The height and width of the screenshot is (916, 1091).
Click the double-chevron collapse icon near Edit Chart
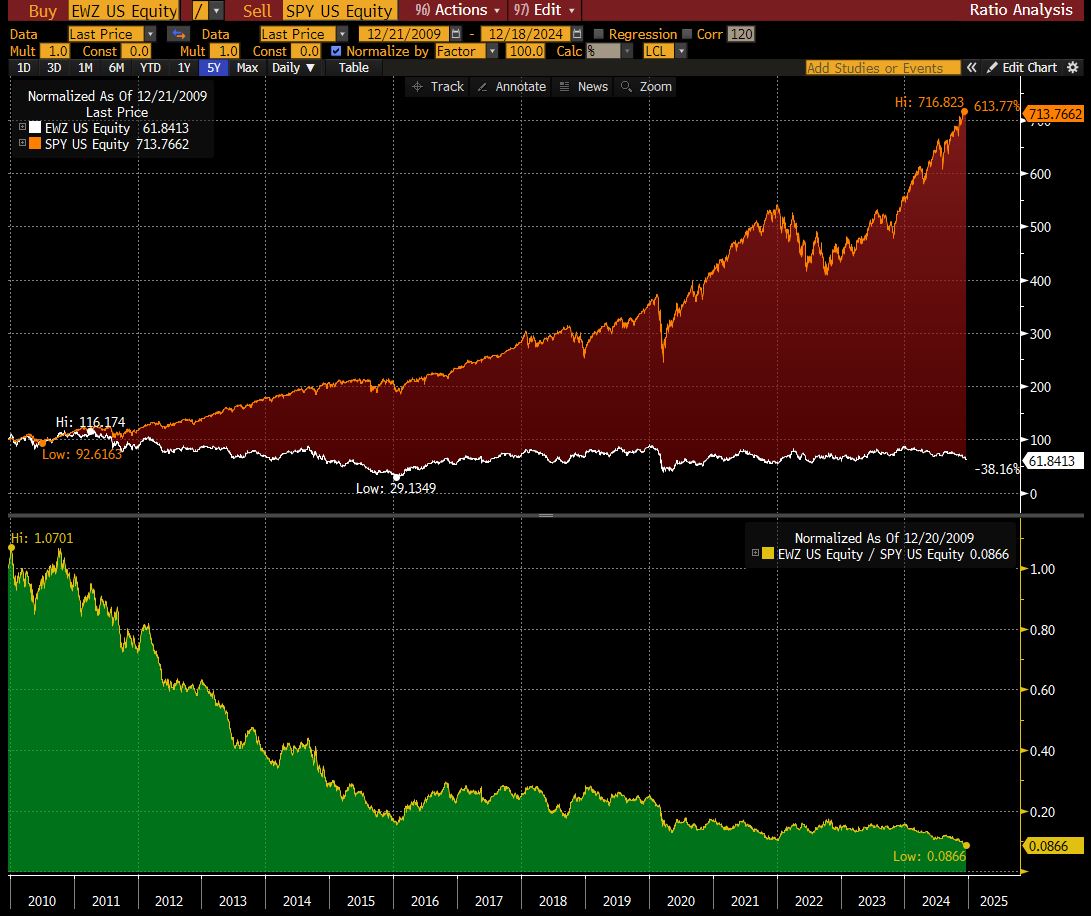click(971, 68)
